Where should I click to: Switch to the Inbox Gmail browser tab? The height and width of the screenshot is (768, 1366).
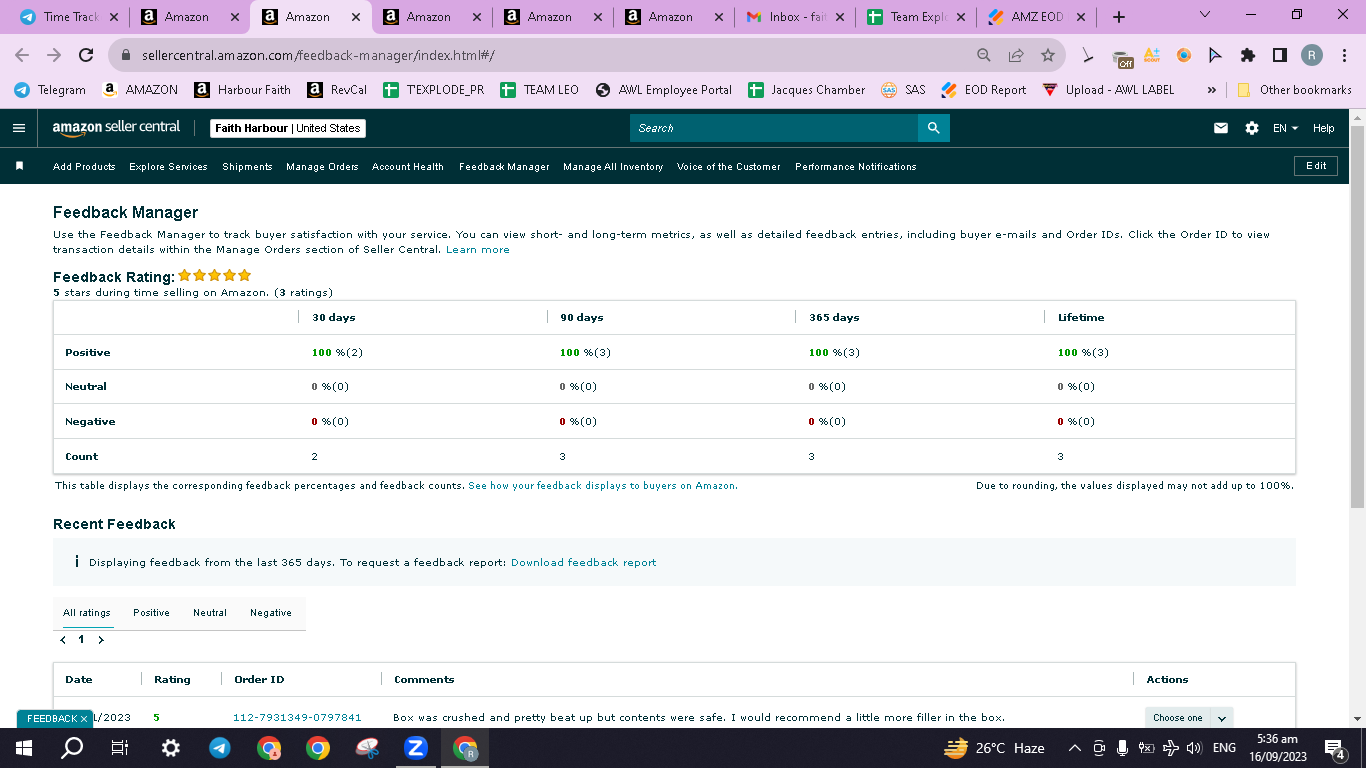(x=795, y=17)
